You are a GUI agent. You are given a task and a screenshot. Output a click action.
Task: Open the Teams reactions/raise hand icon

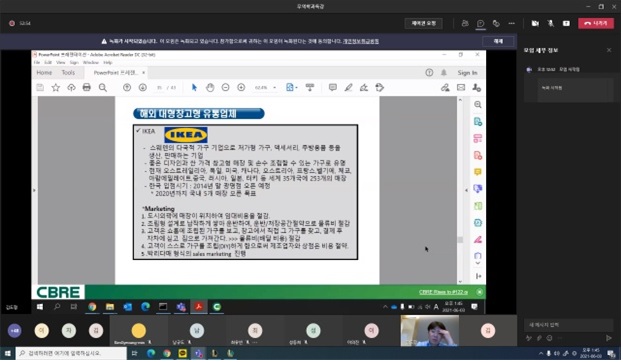(496, 23)
